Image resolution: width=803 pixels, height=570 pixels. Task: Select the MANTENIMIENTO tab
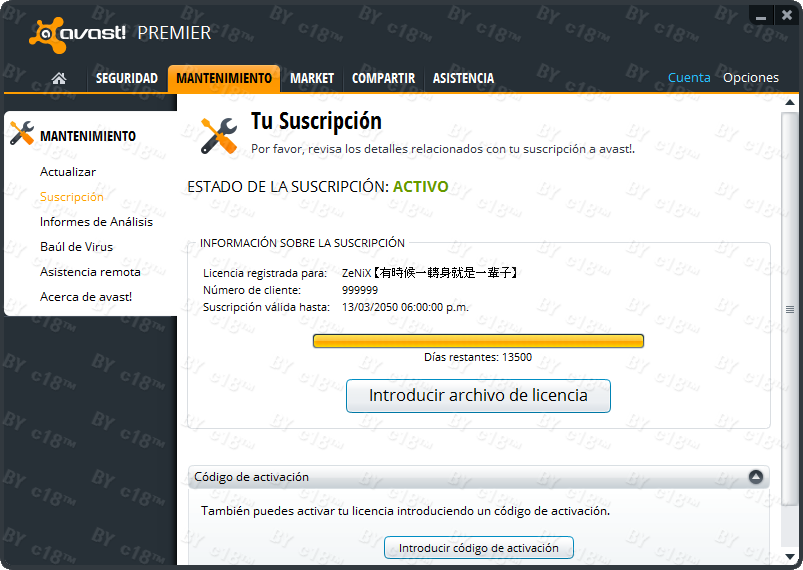coord(224,78)
